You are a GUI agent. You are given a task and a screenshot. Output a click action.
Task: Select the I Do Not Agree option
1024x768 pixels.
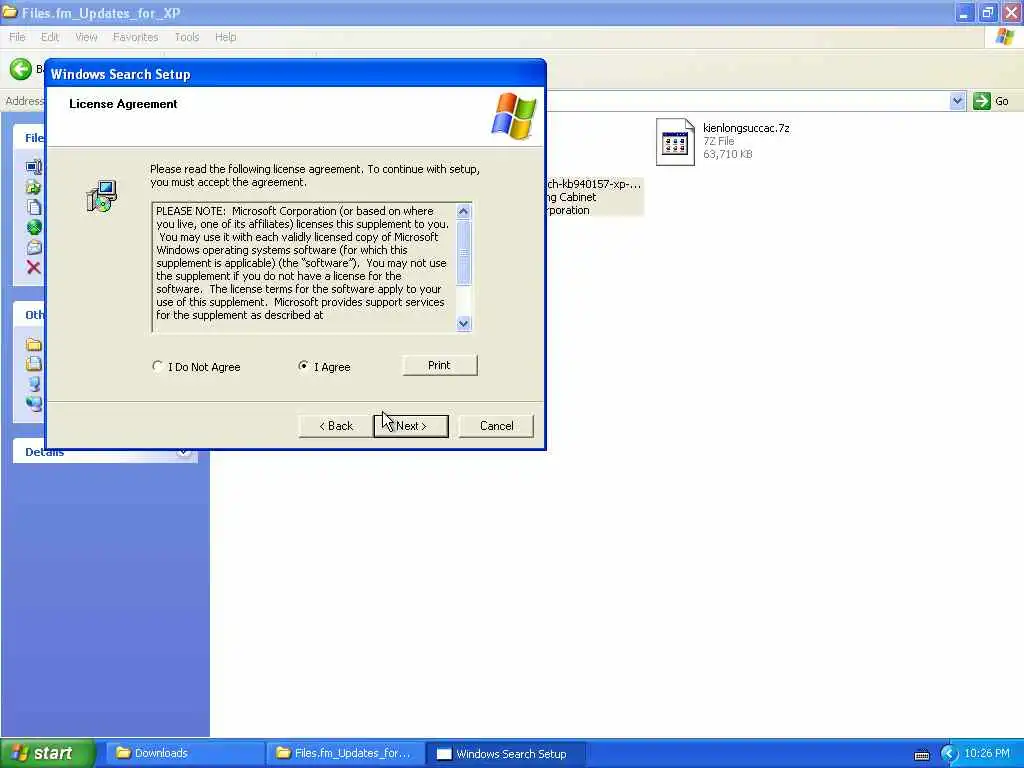click(157, 366)
